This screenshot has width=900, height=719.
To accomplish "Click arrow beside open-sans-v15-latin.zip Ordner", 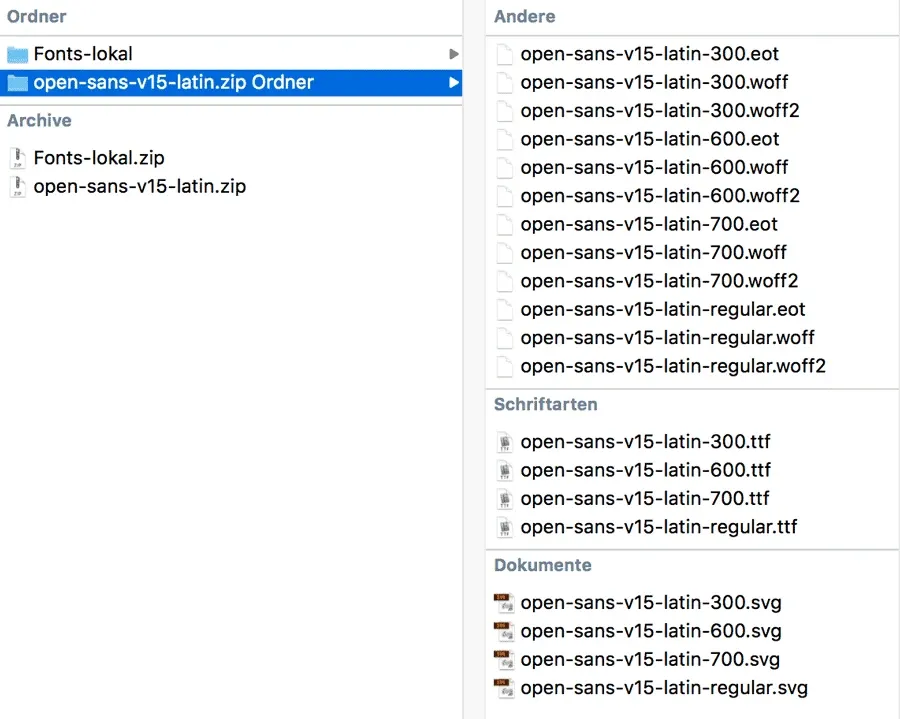I will (454, 82).
